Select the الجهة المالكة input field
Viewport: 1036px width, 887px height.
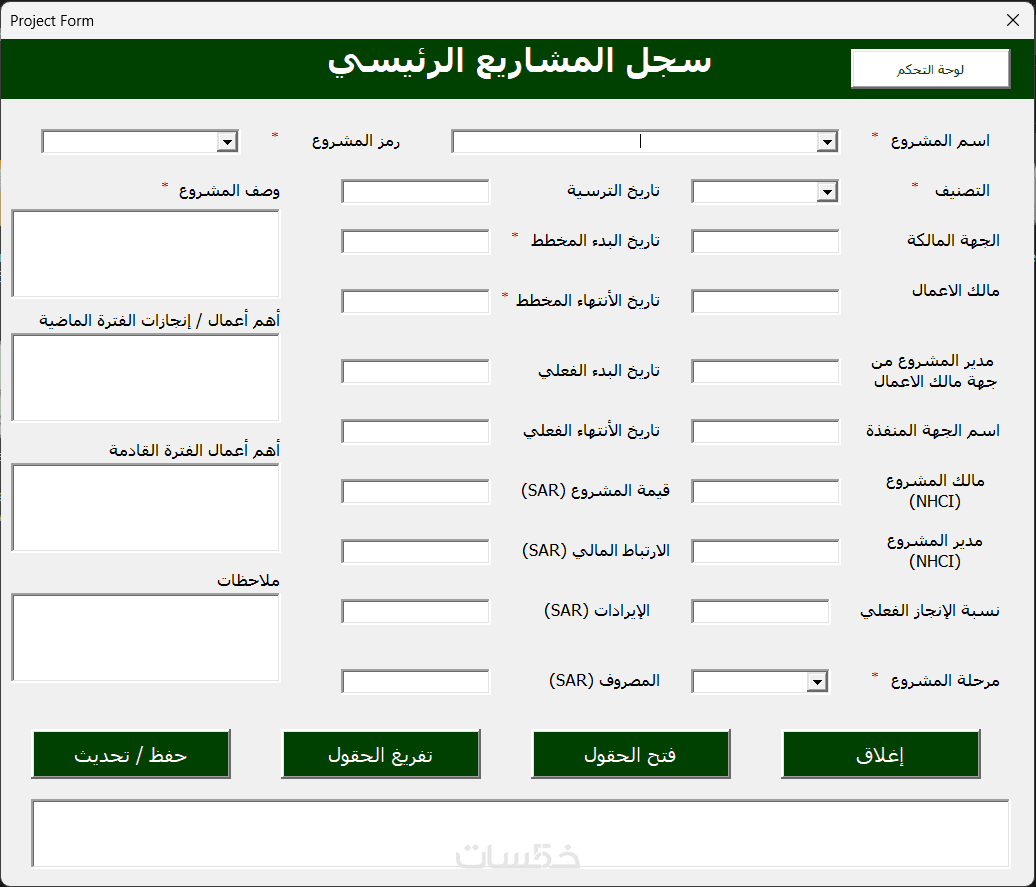pyautogui.click(x=765, y=242)
